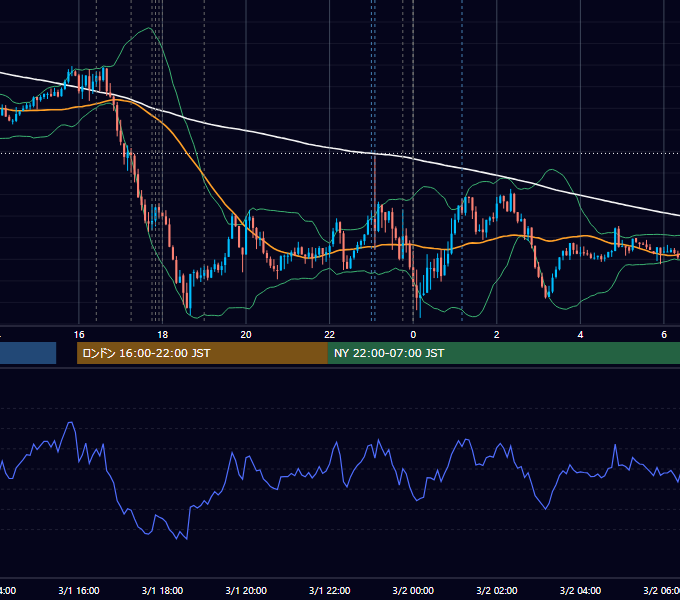The image size is (680, 600).
Task: Select the ロンドン 16:00-22:00 JST session bar
Action: (x=202, y=353)
